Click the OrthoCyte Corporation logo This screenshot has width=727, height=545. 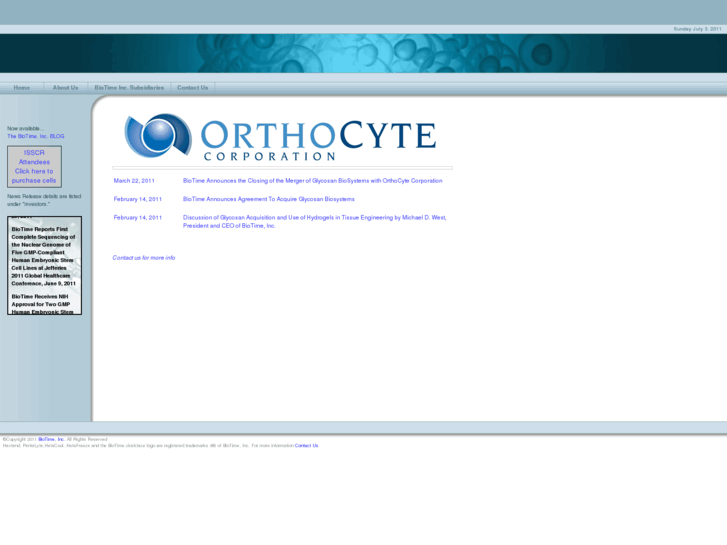click(x=281, y=137)
